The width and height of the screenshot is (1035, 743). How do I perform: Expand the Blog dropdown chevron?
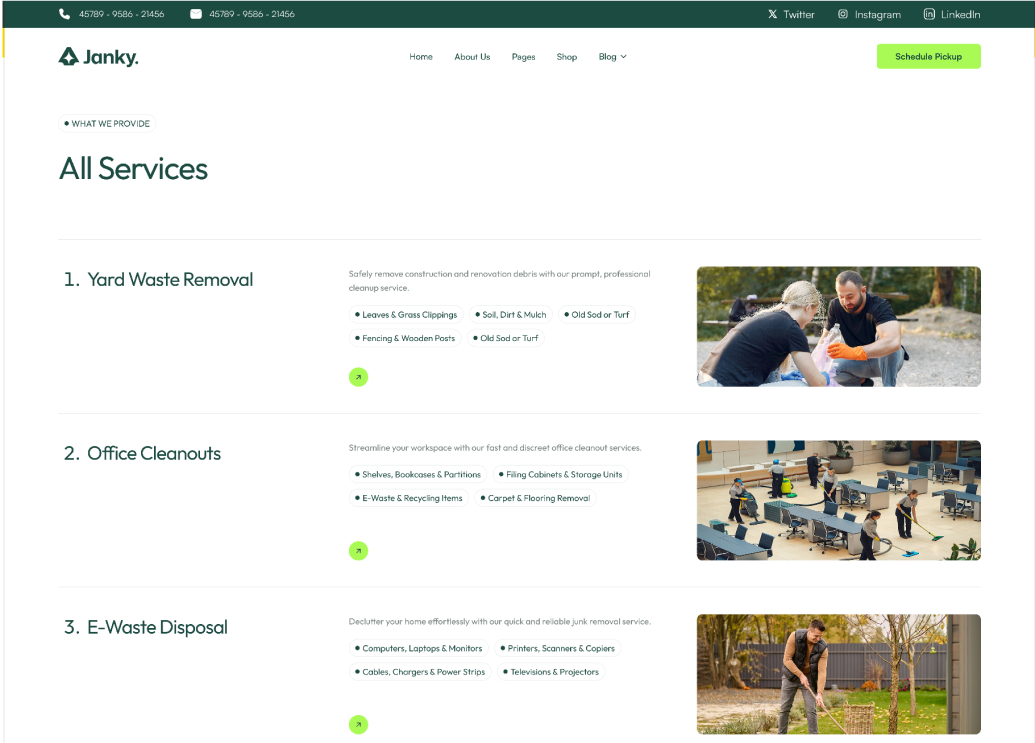624,57
